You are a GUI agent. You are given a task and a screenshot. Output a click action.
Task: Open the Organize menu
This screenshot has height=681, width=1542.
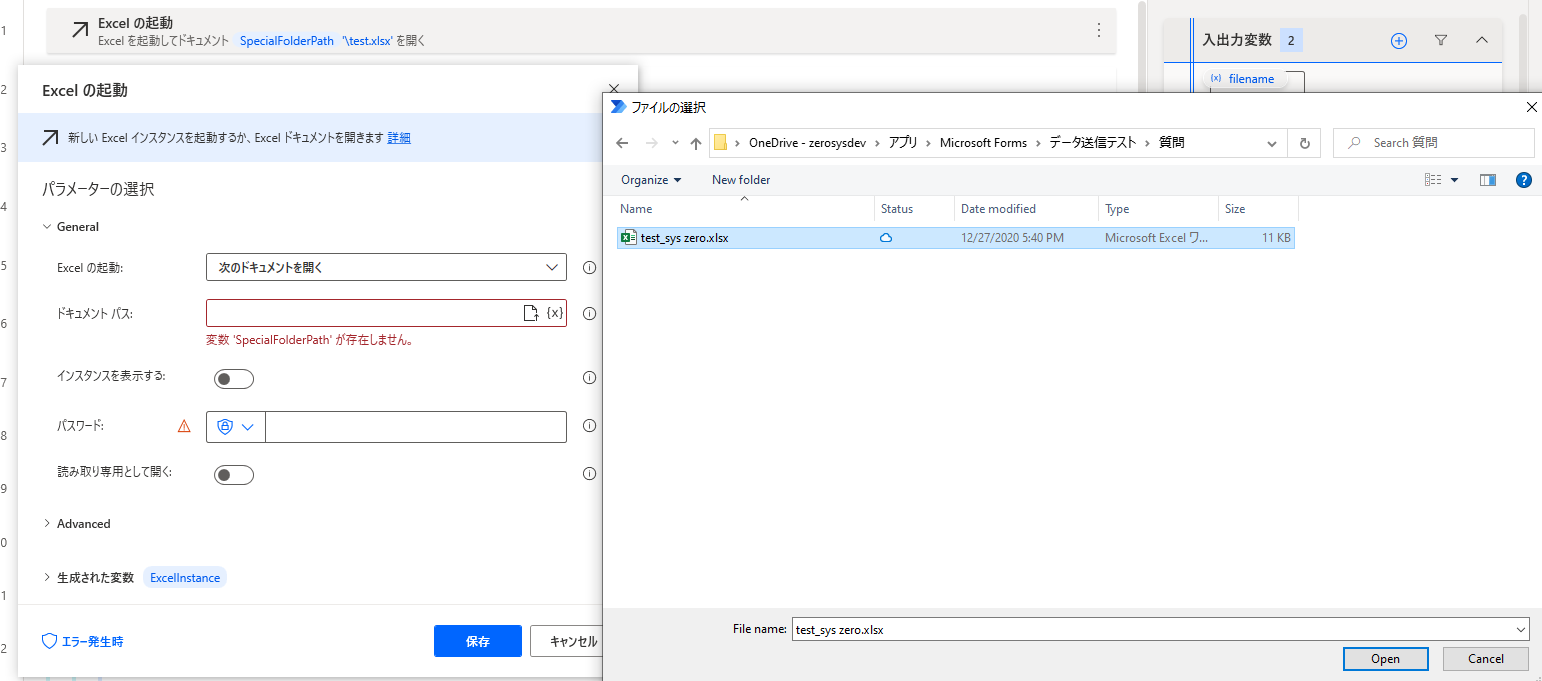[x=650, y=180]
